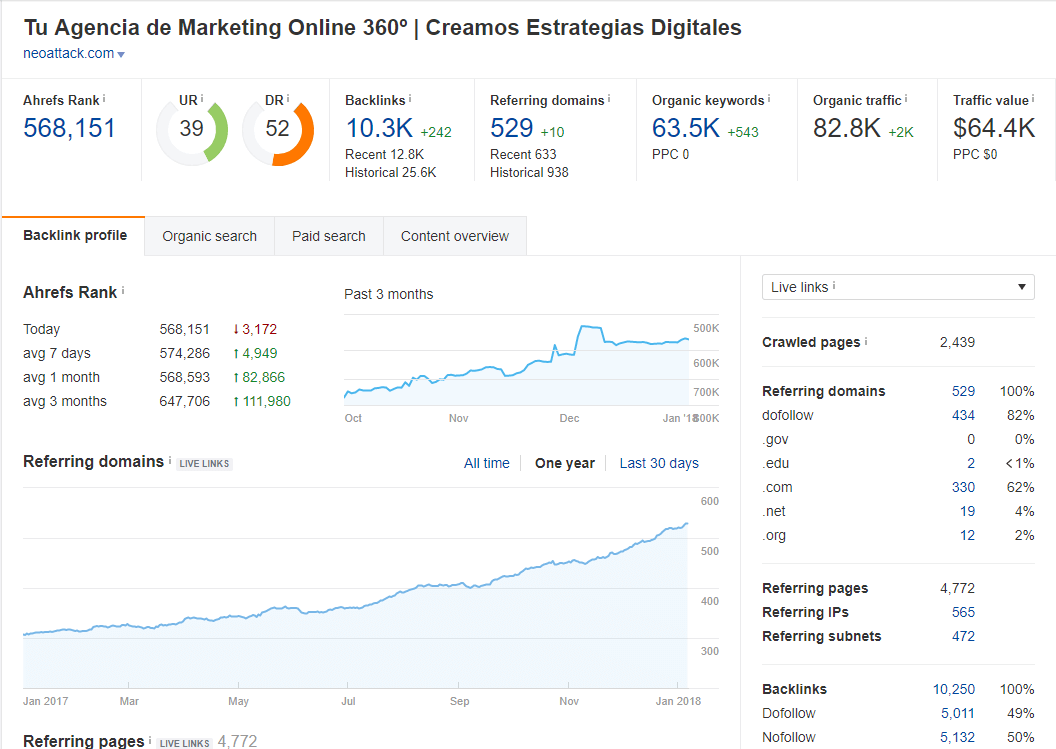Click the DR info icon
This screenshot has height=749, width=1056.
pos(288,99)
